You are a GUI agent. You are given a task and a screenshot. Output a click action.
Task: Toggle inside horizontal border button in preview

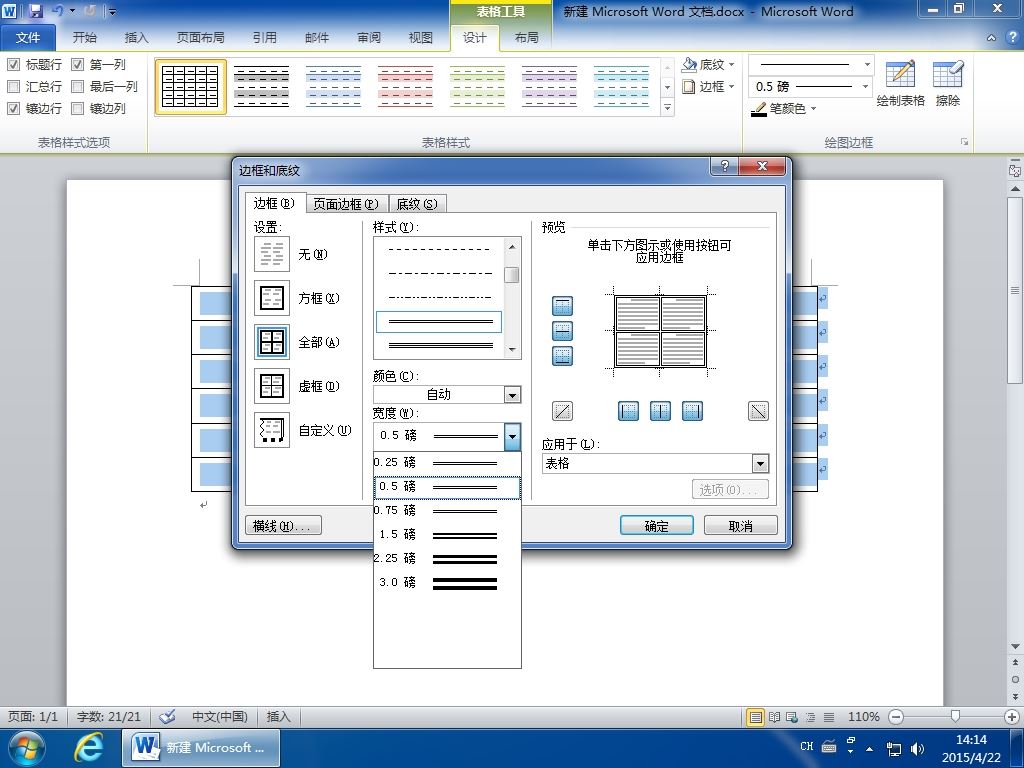tap(562, 330)
